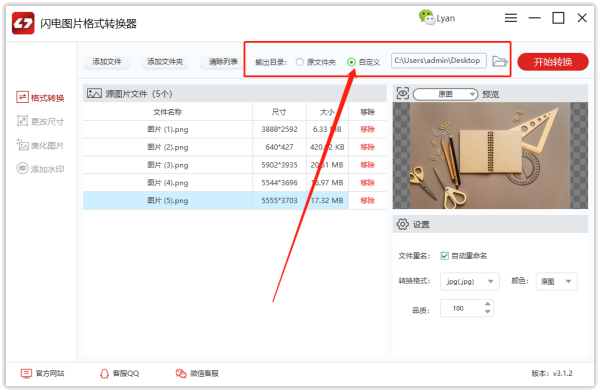
Task: Click size cell 640*427
Action: click(279, 147)
